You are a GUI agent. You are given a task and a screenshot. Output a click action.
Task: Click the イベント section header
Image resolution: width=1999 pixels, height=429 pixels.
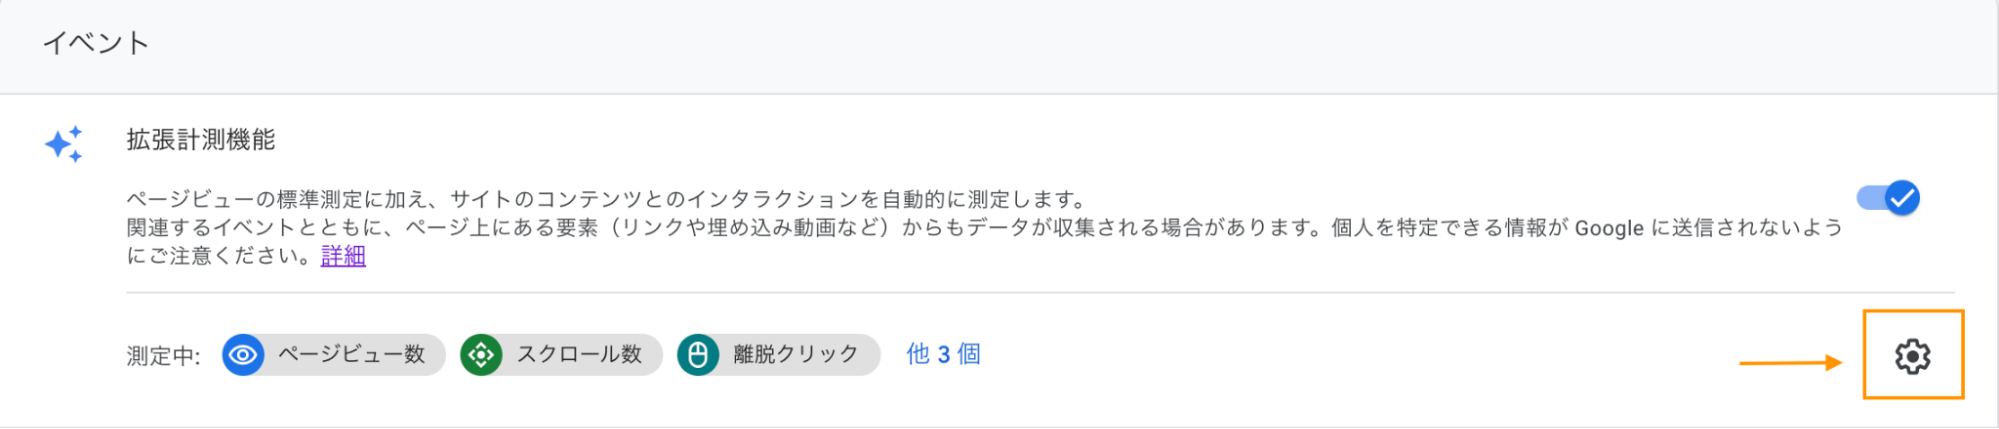pyautogui.click(x=96, y=43)
